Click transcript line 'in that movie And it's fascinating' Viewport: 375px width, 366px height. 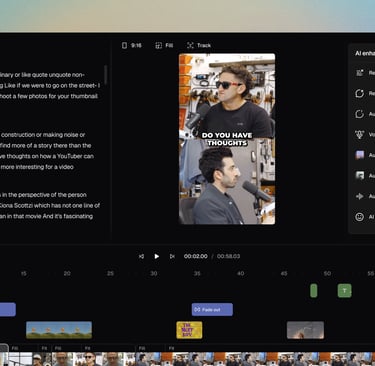click(x=46, y=216)
